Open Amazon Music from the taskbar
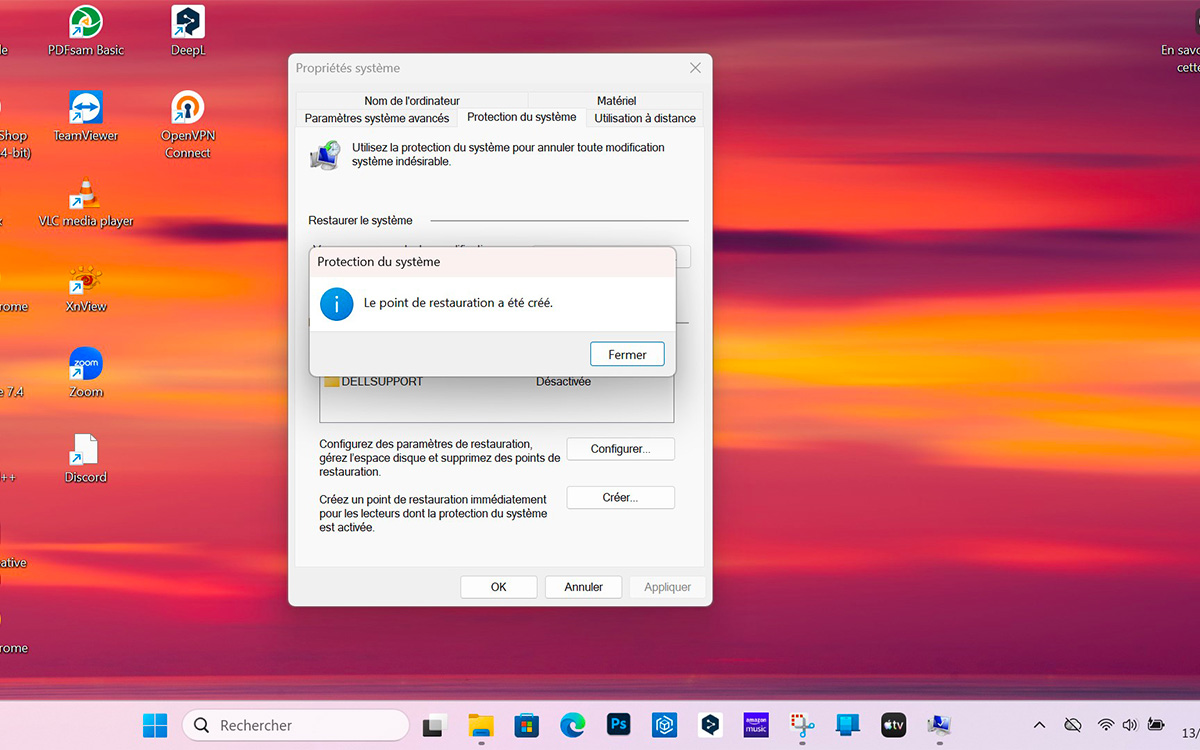 [755, 724]
